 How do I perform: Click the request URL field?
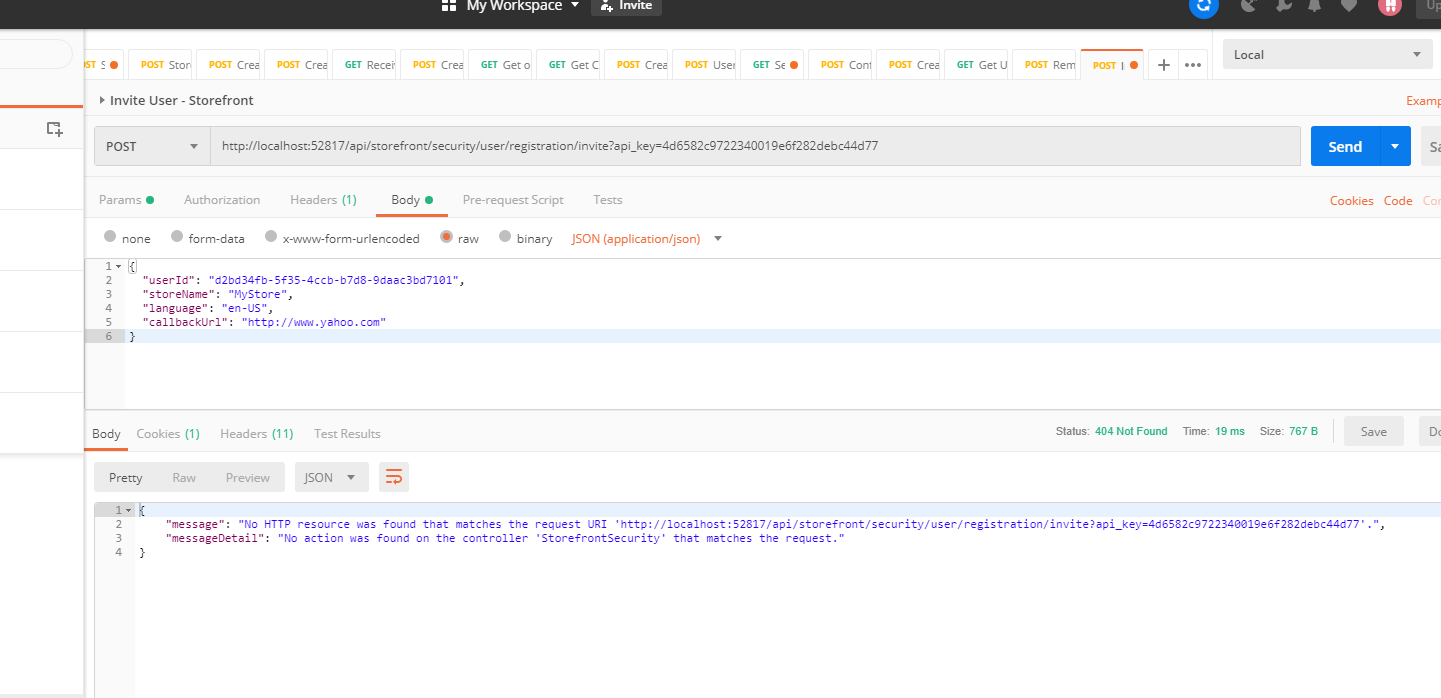pos(755,146)
